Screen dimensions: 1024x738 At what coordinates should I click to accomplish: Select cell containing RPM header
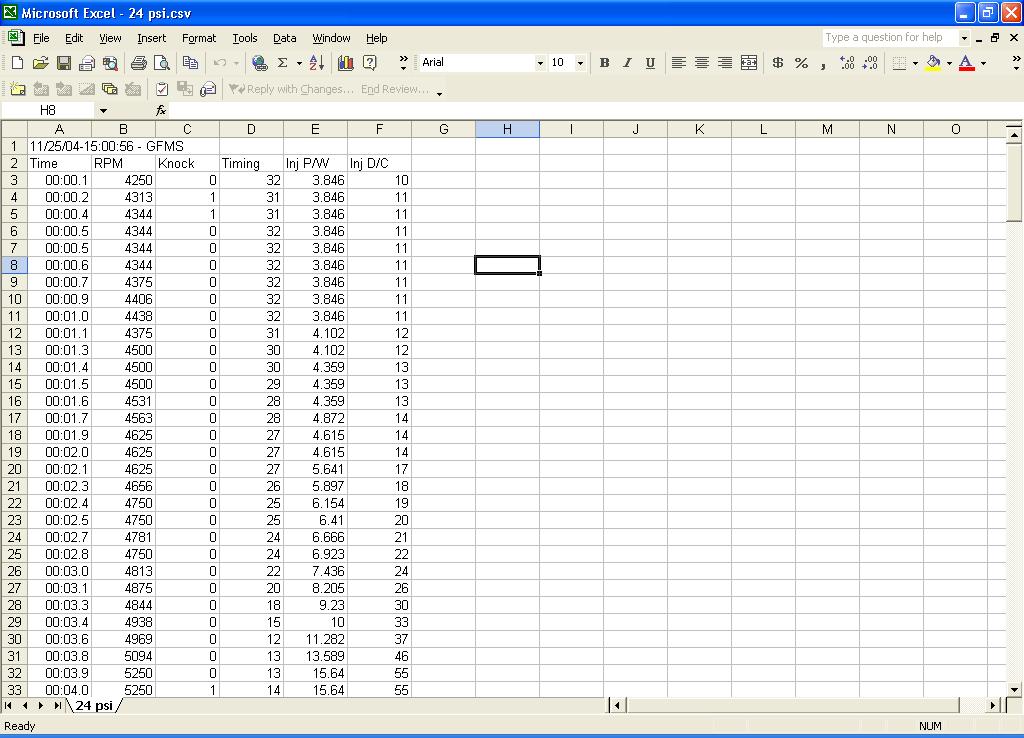click(x=123, y=163)
